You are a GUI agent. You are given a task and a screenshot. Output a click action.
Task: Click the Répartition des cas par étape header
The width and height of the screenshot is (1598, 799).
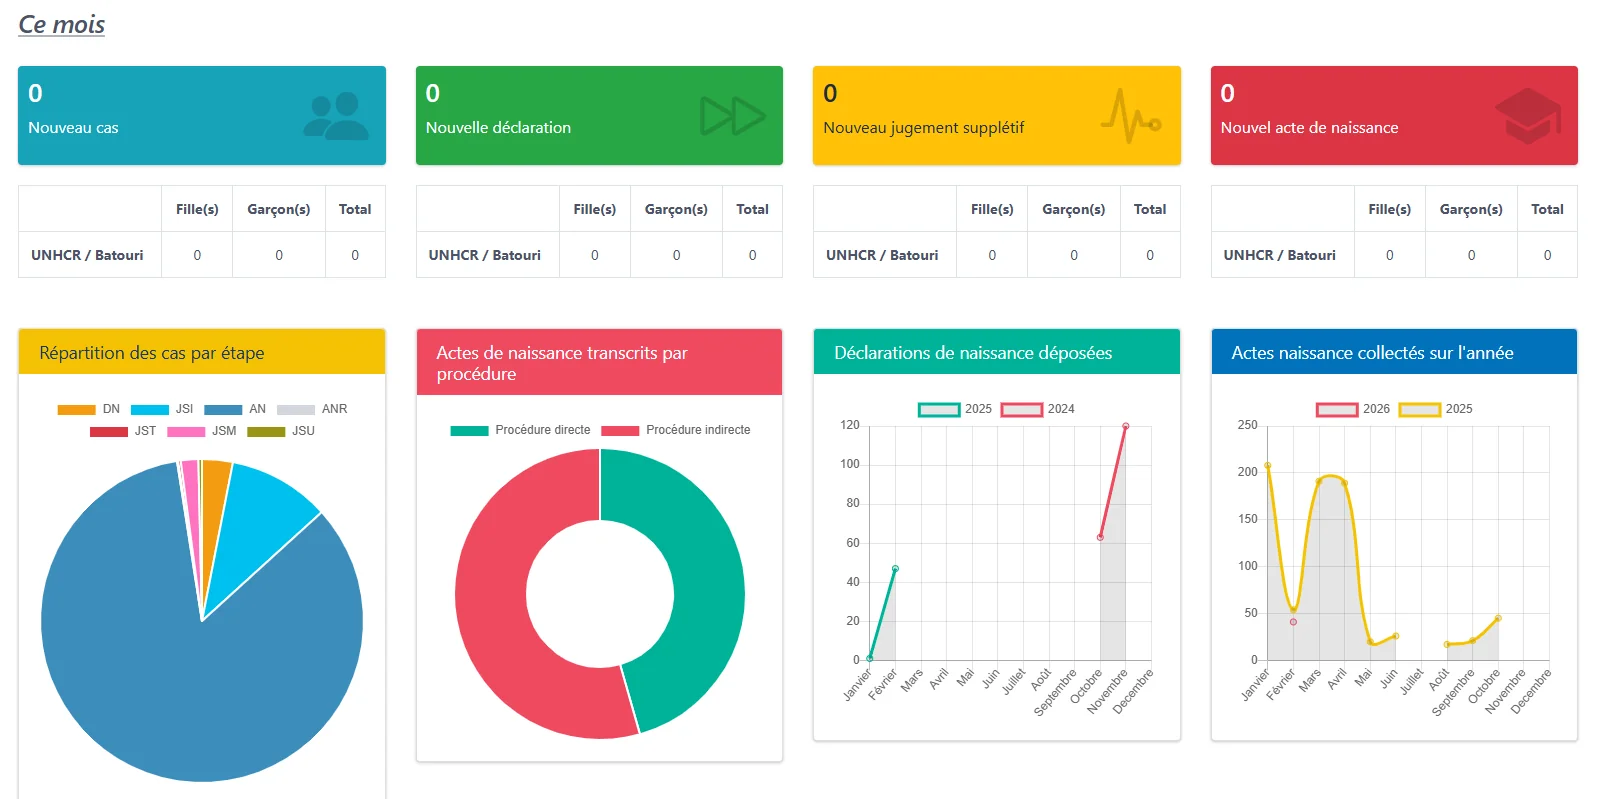point(202,352)
